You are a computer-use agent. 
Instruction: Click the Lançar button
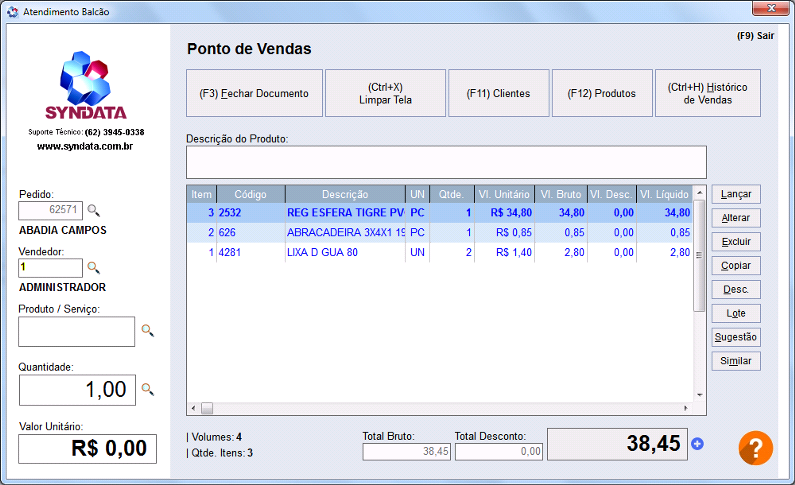(x=736, y=194)
